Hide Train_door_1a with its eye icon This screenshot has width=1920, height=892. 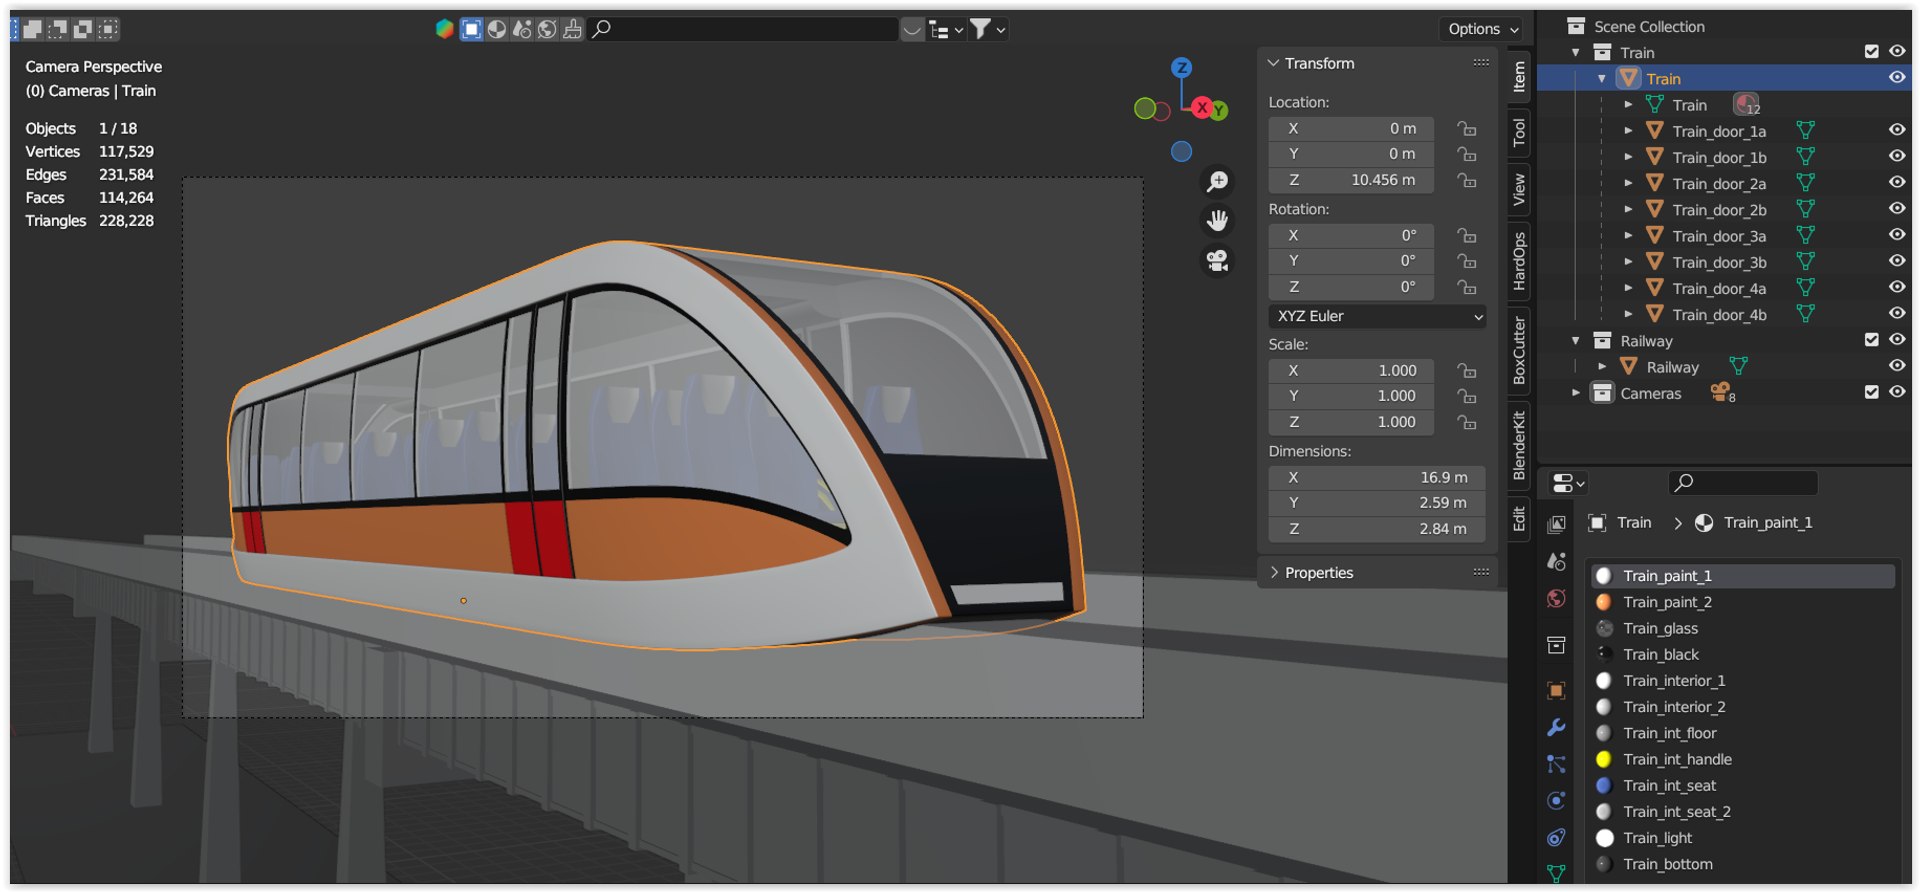pyautogui.click(x=1897, y=131)
